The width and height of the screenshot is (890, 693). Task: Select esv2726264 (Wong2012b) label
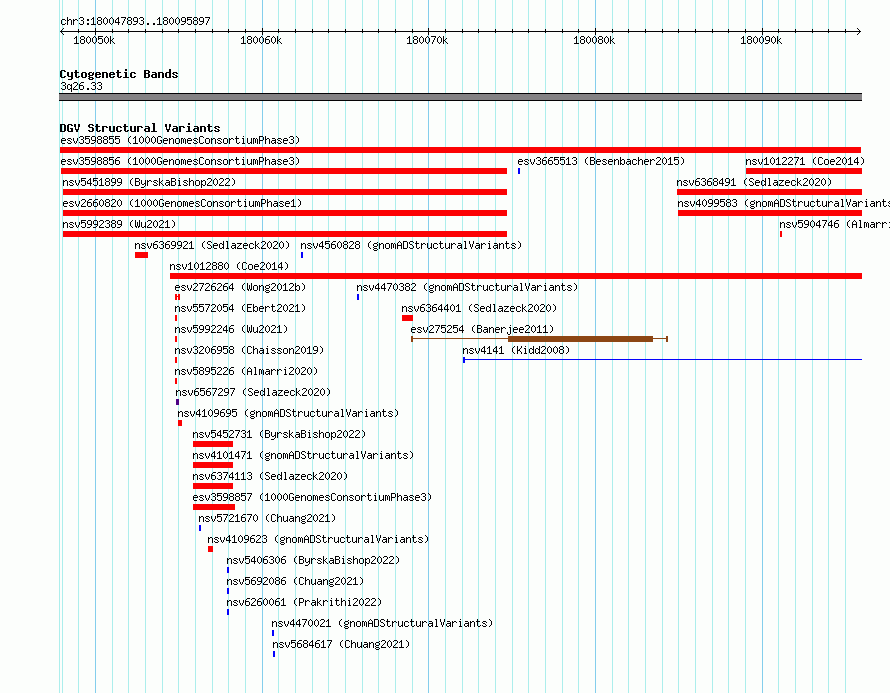click(x=240, y=287)
